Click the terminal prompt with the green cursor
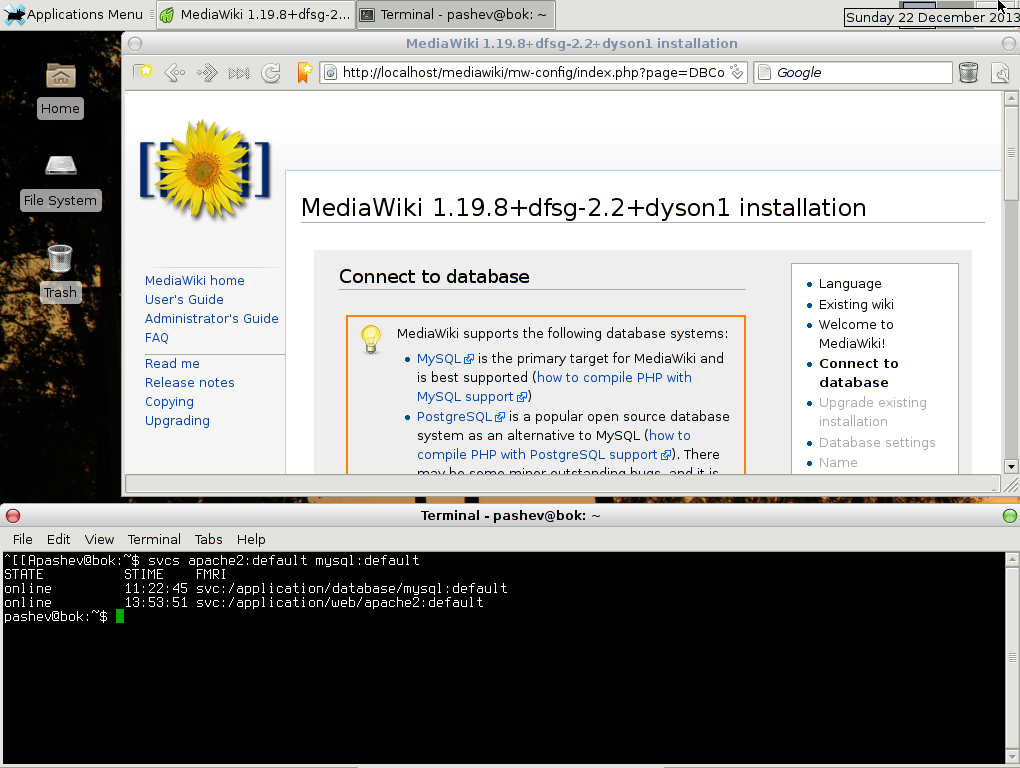Image resolution: width=1020 pixels, height=768 pixels. 64,616
